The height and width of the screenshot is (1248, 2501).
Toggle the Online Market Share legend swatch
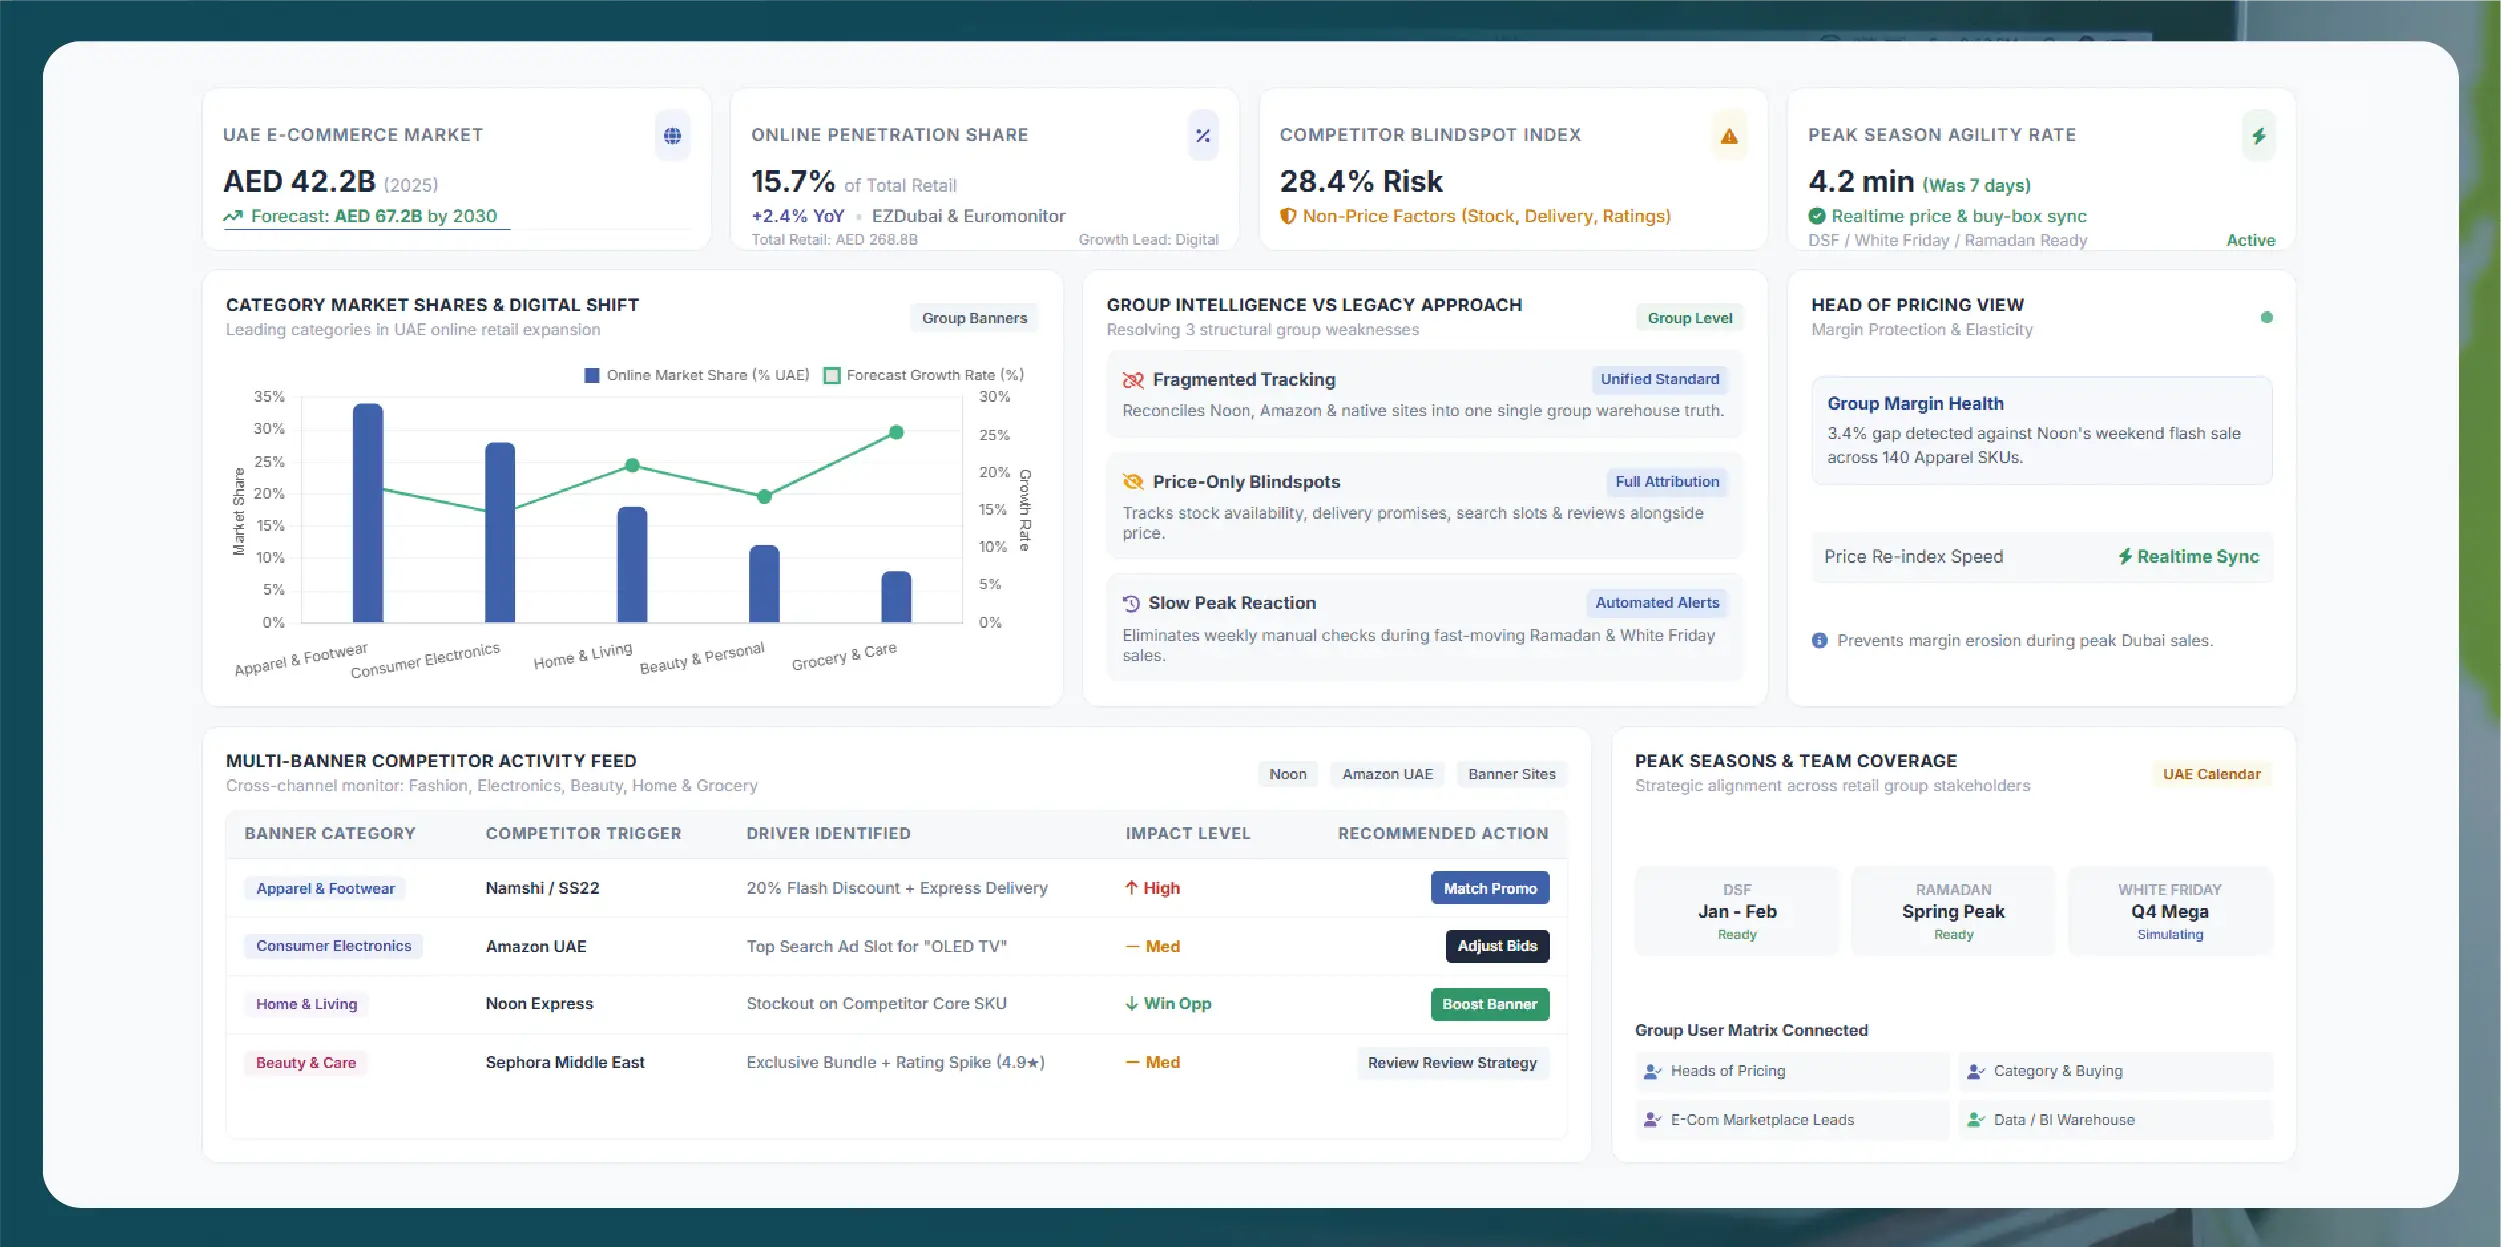(x=592, y=375)
